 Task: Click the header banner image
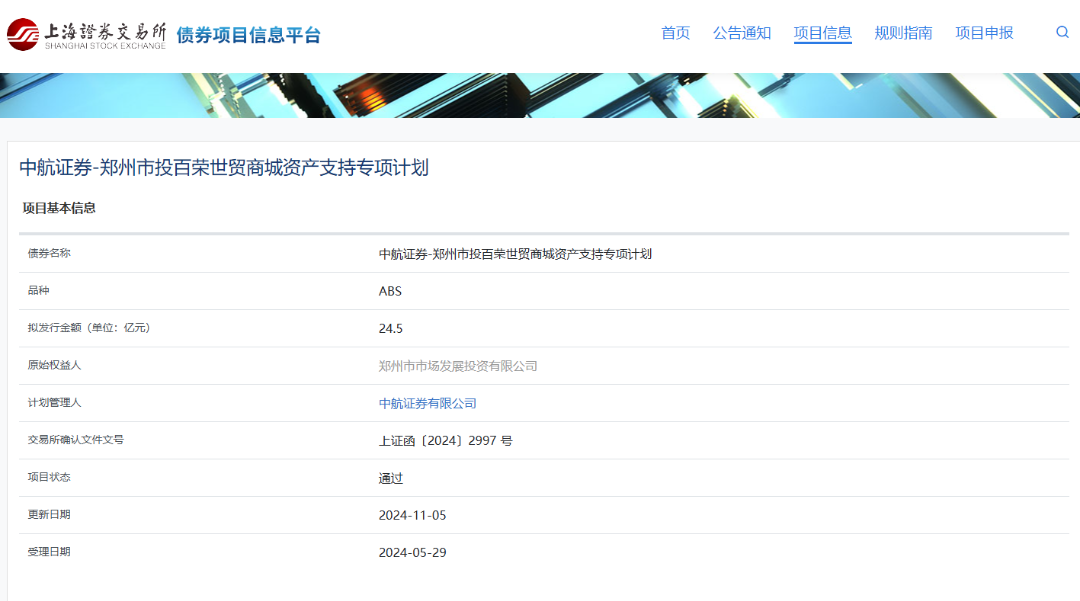(540, 95)
